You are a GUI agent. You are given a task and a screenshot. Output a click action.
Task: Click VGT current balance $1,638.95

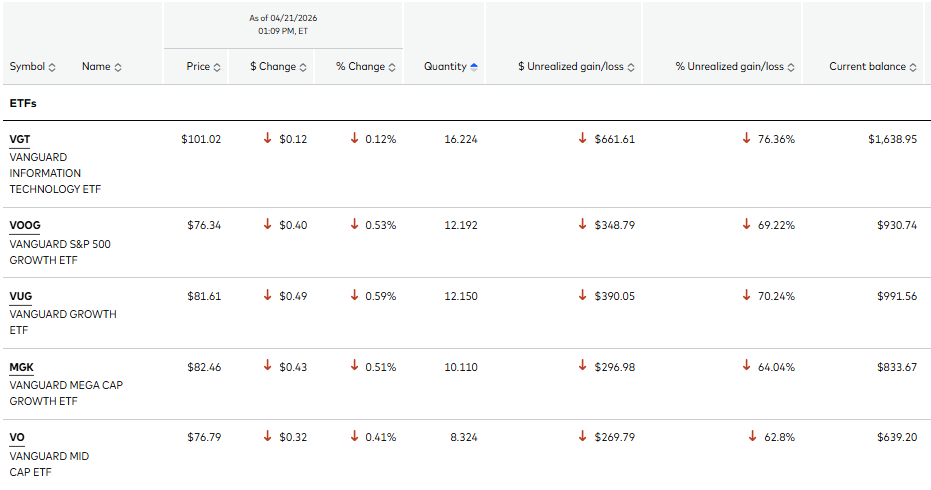tap(892, 139)
